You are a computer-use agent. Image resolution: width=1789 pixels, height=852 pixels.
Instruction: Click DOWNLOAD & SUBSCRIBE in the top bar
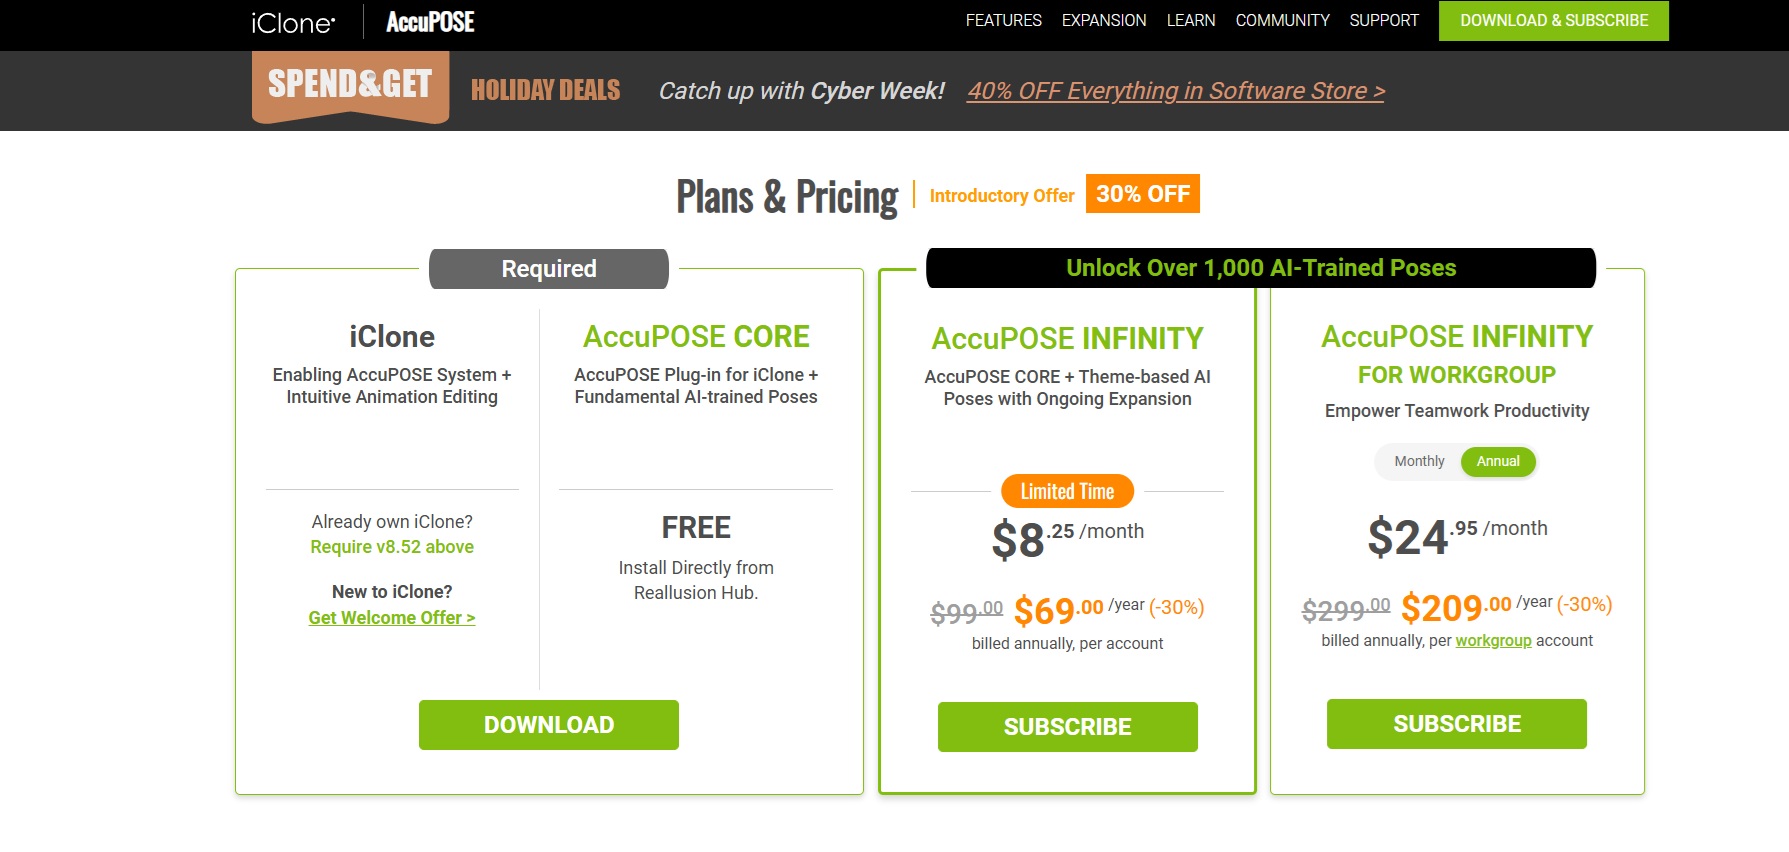point(1553,20)
